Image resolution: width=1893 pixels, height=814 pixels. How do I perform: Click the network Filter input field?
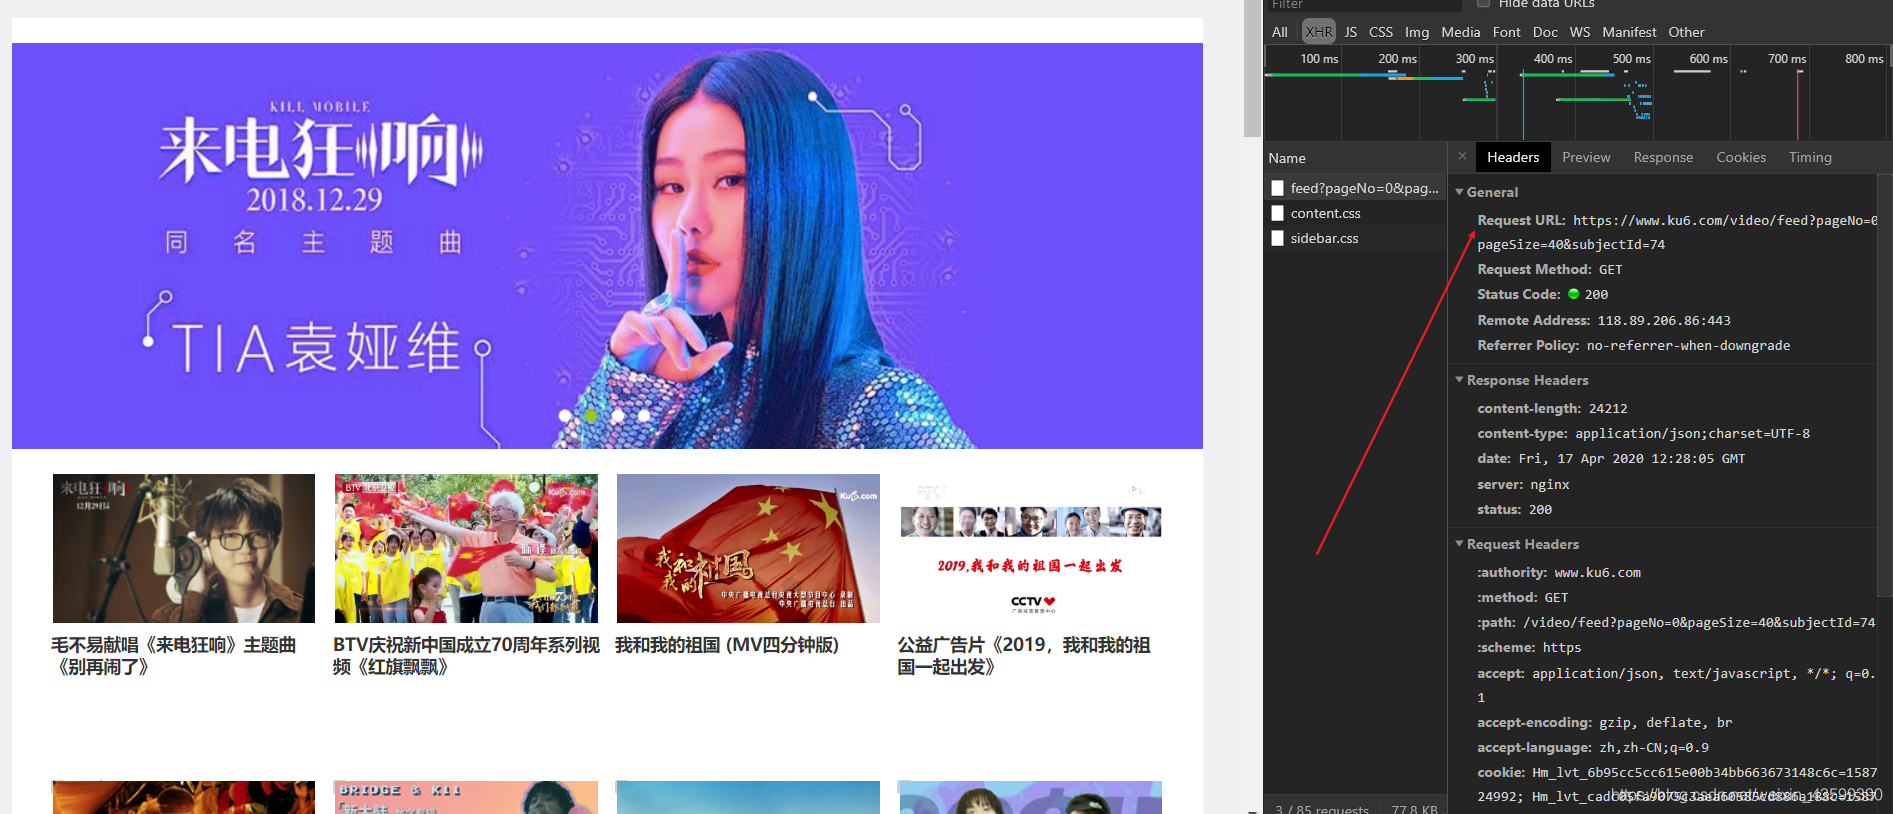click(x=1364, y=5)
